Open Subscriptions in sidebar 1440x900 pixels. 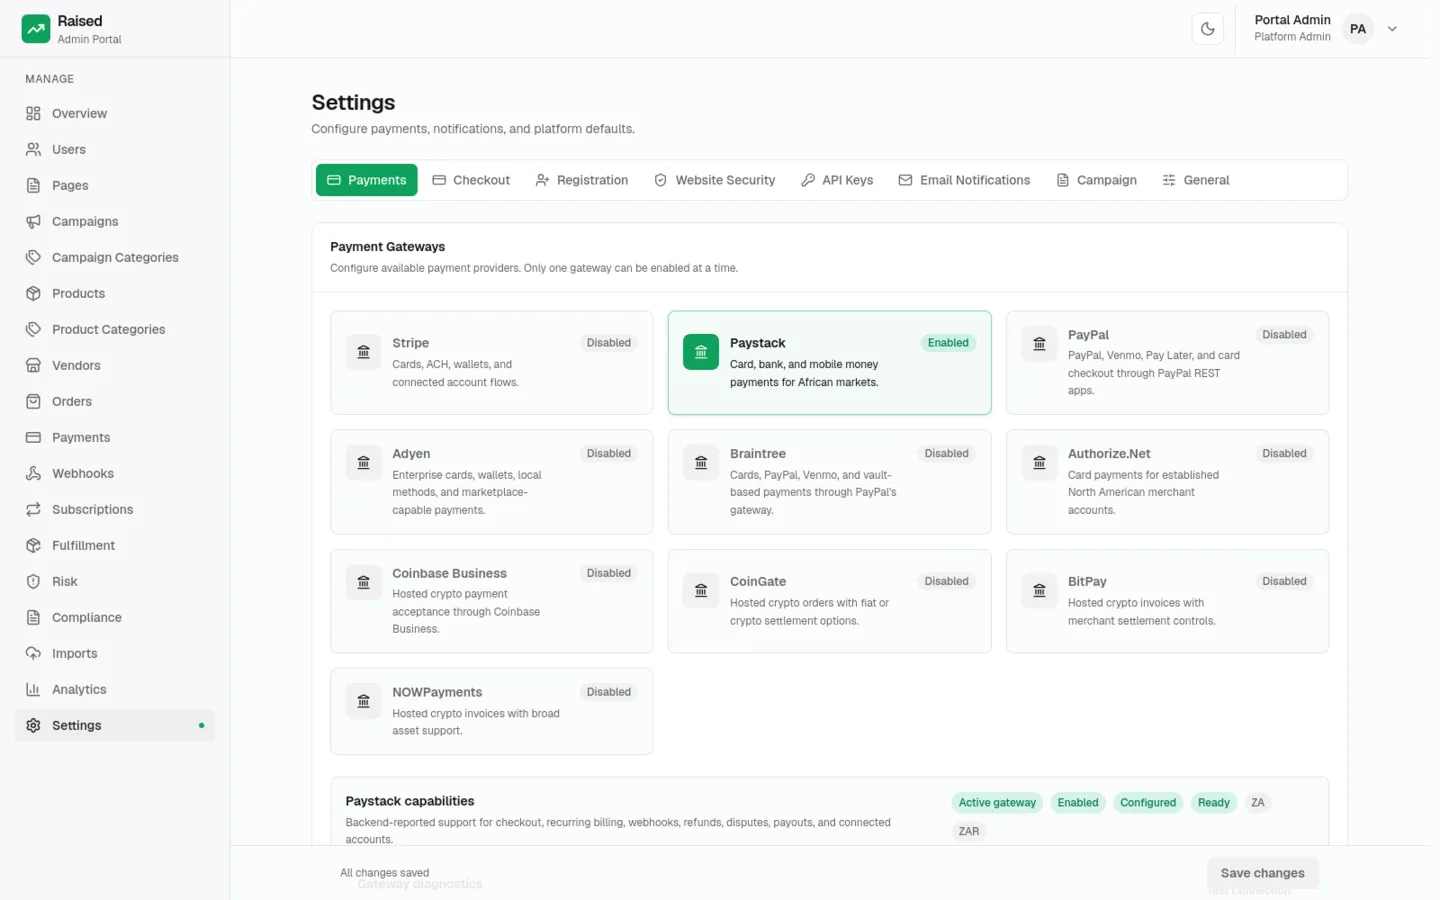(x=115, y=509)
